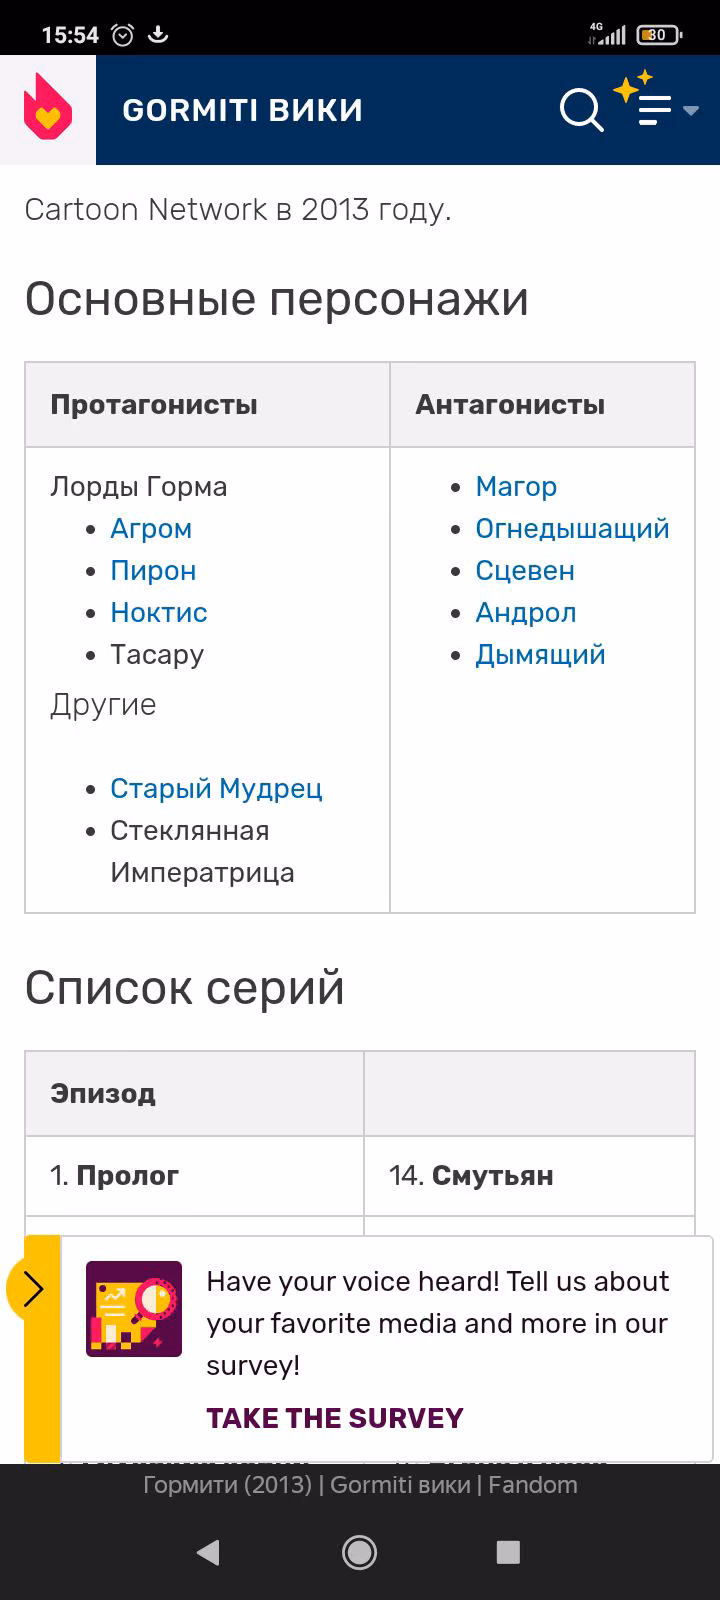
Task: Open the navigation menu with sparkles icon
Action: [655, 100]
